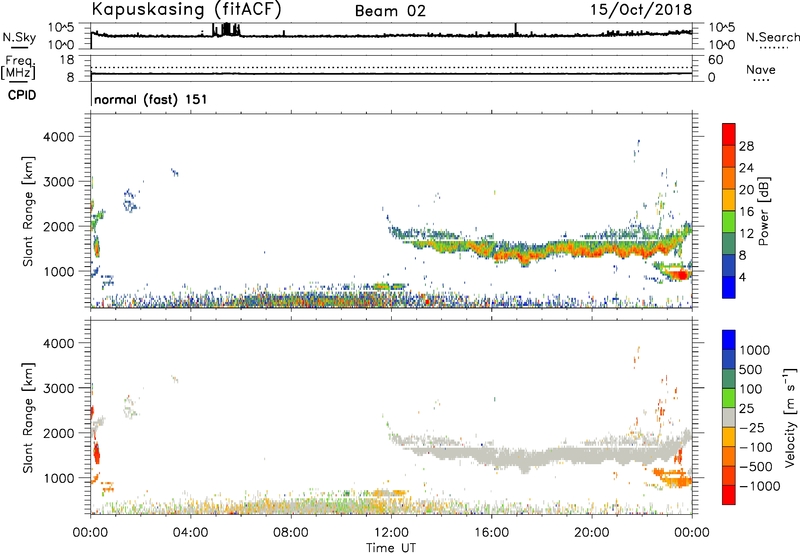The image size is (800, 554).
Task: Click the '16' value on Power colorbar
Action: (746, 211)
